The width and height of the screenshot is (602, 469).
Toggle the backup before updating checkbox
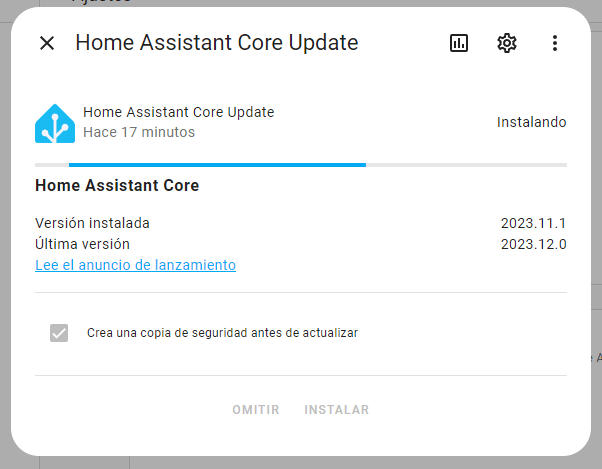coord(59,333)
